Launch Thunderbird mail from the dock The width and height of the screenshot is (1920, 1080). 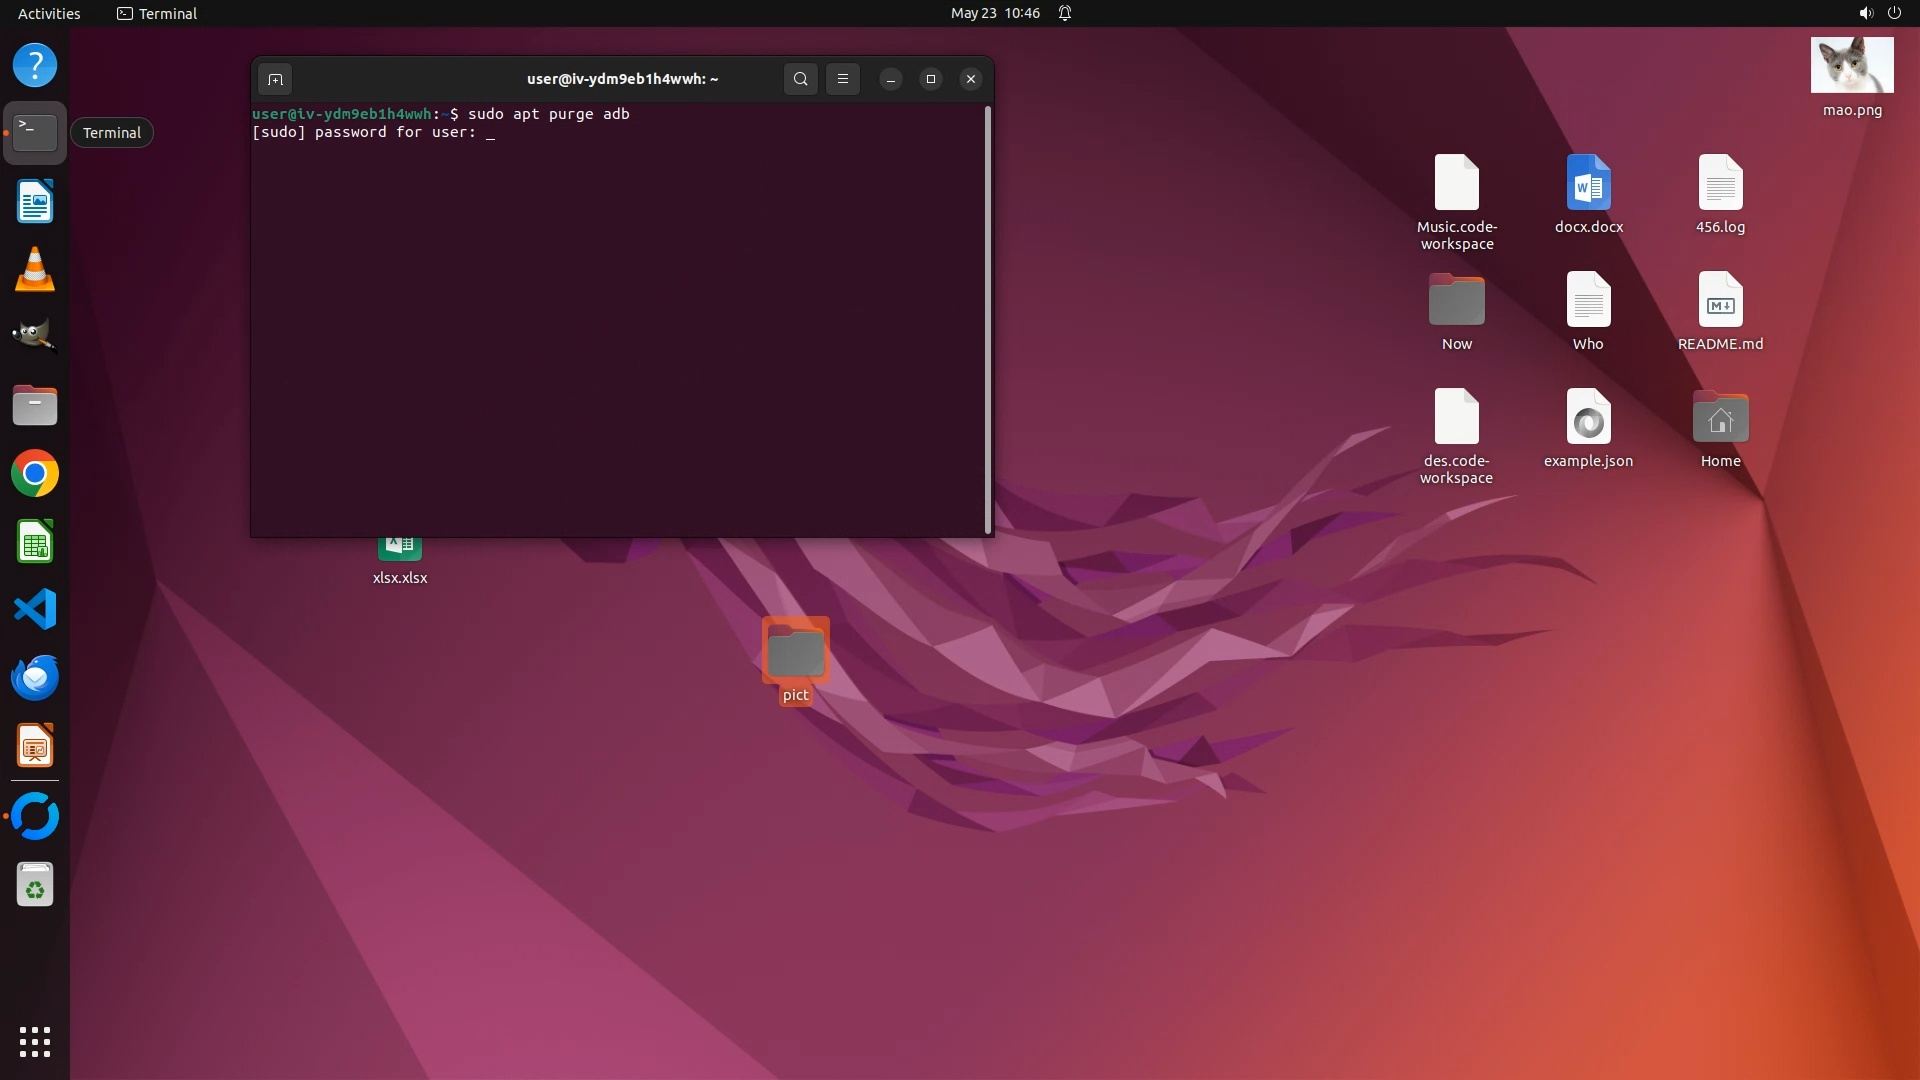coord(35,677)
